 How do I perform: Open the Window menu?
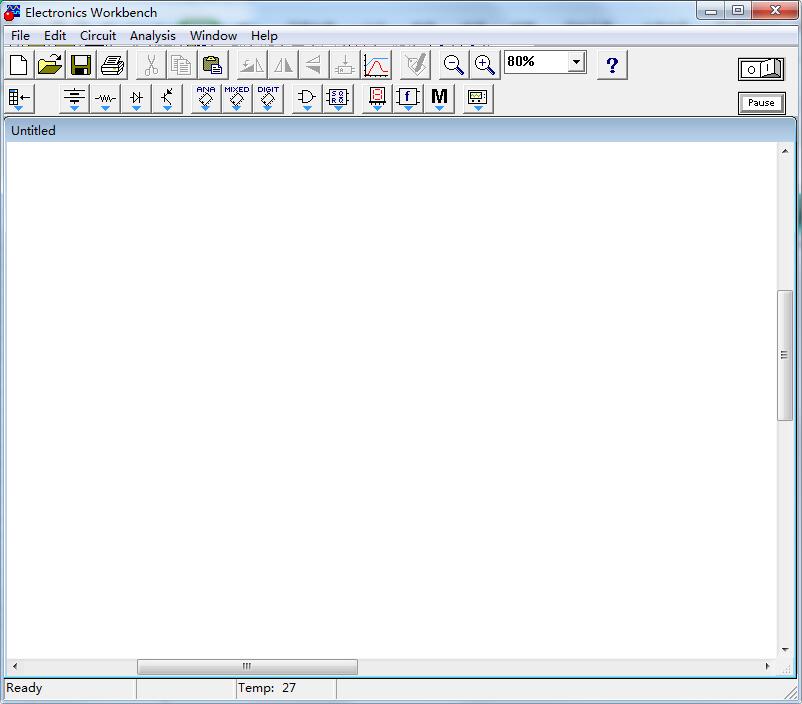[213, 36]
